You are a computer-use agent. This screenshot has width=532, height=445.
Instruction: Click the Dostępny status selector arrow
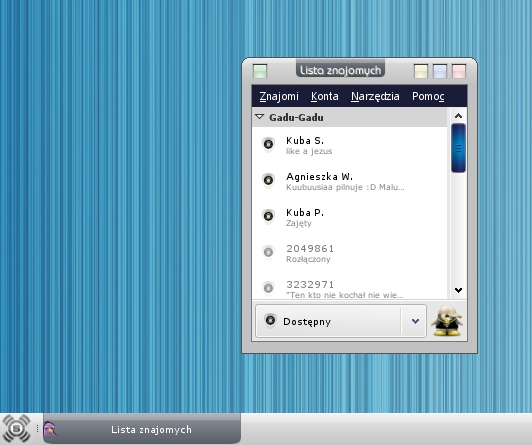[415, 321]
